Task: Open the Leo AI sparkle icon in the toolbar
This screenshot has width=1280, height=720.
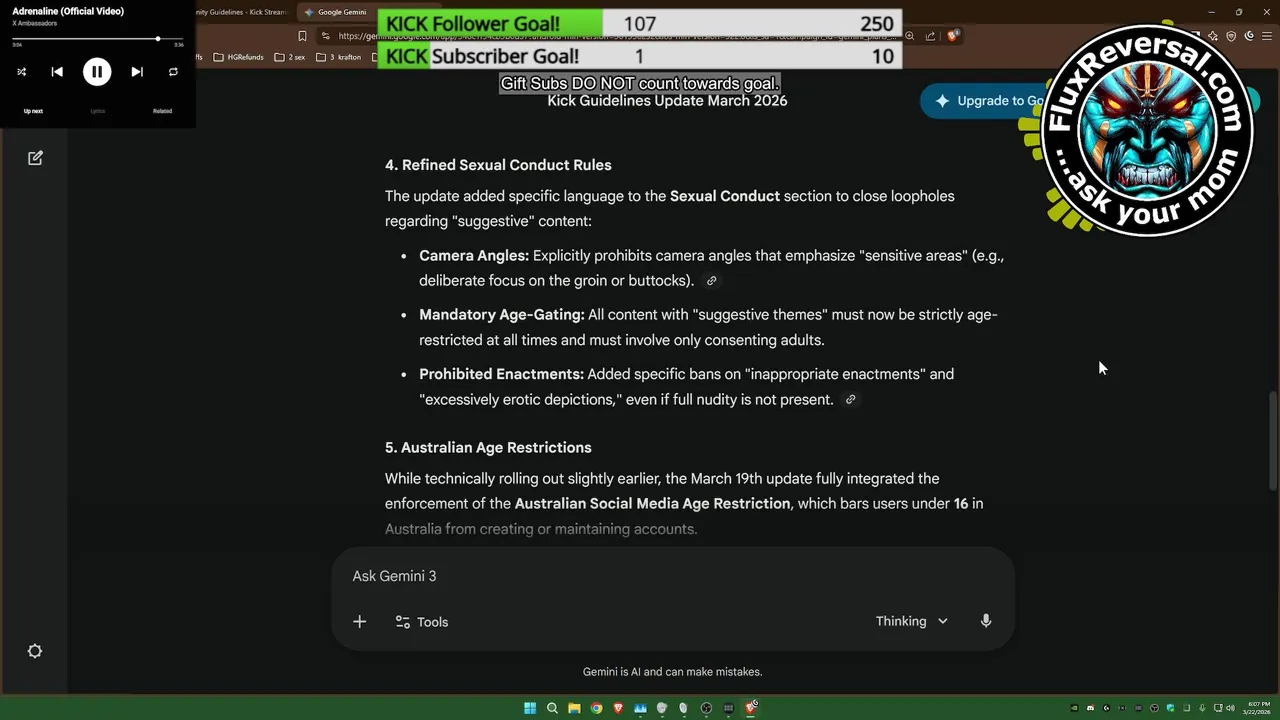Action: click(x=1212, y=36)
